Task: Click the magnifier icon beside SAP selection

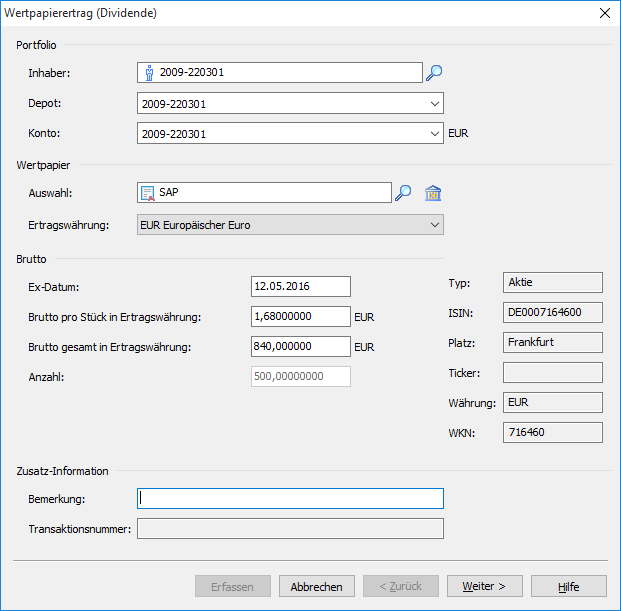Action: point(402,193)
